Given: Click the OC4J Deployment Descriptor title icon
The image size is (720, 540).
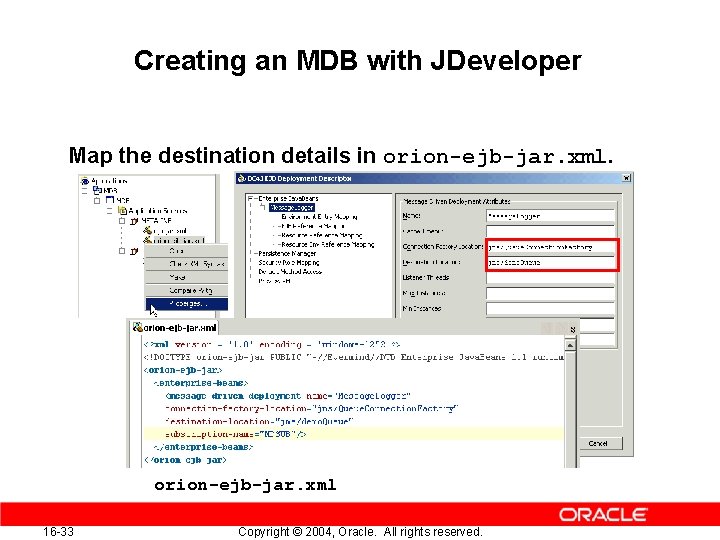Looking at the screenshot, I should [242, 179].
